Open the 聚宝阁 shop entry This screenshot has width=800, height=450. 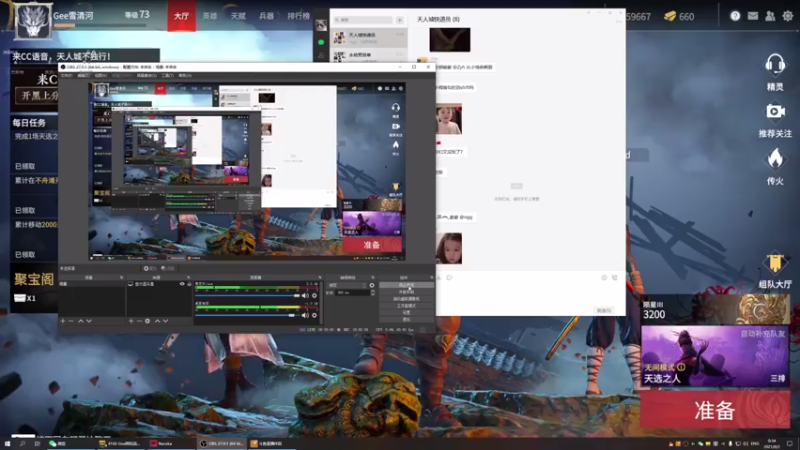(x=34, y=279)
